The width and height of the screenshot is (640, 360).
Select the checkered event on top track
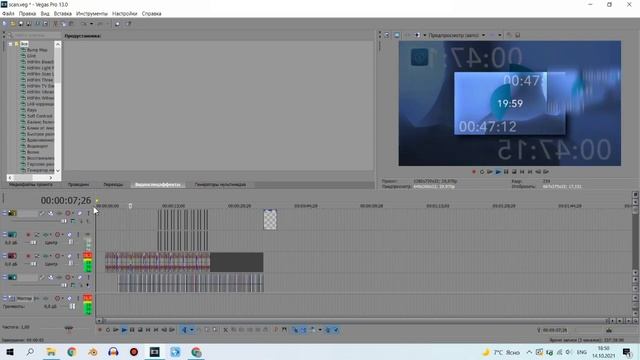(270, 220)
